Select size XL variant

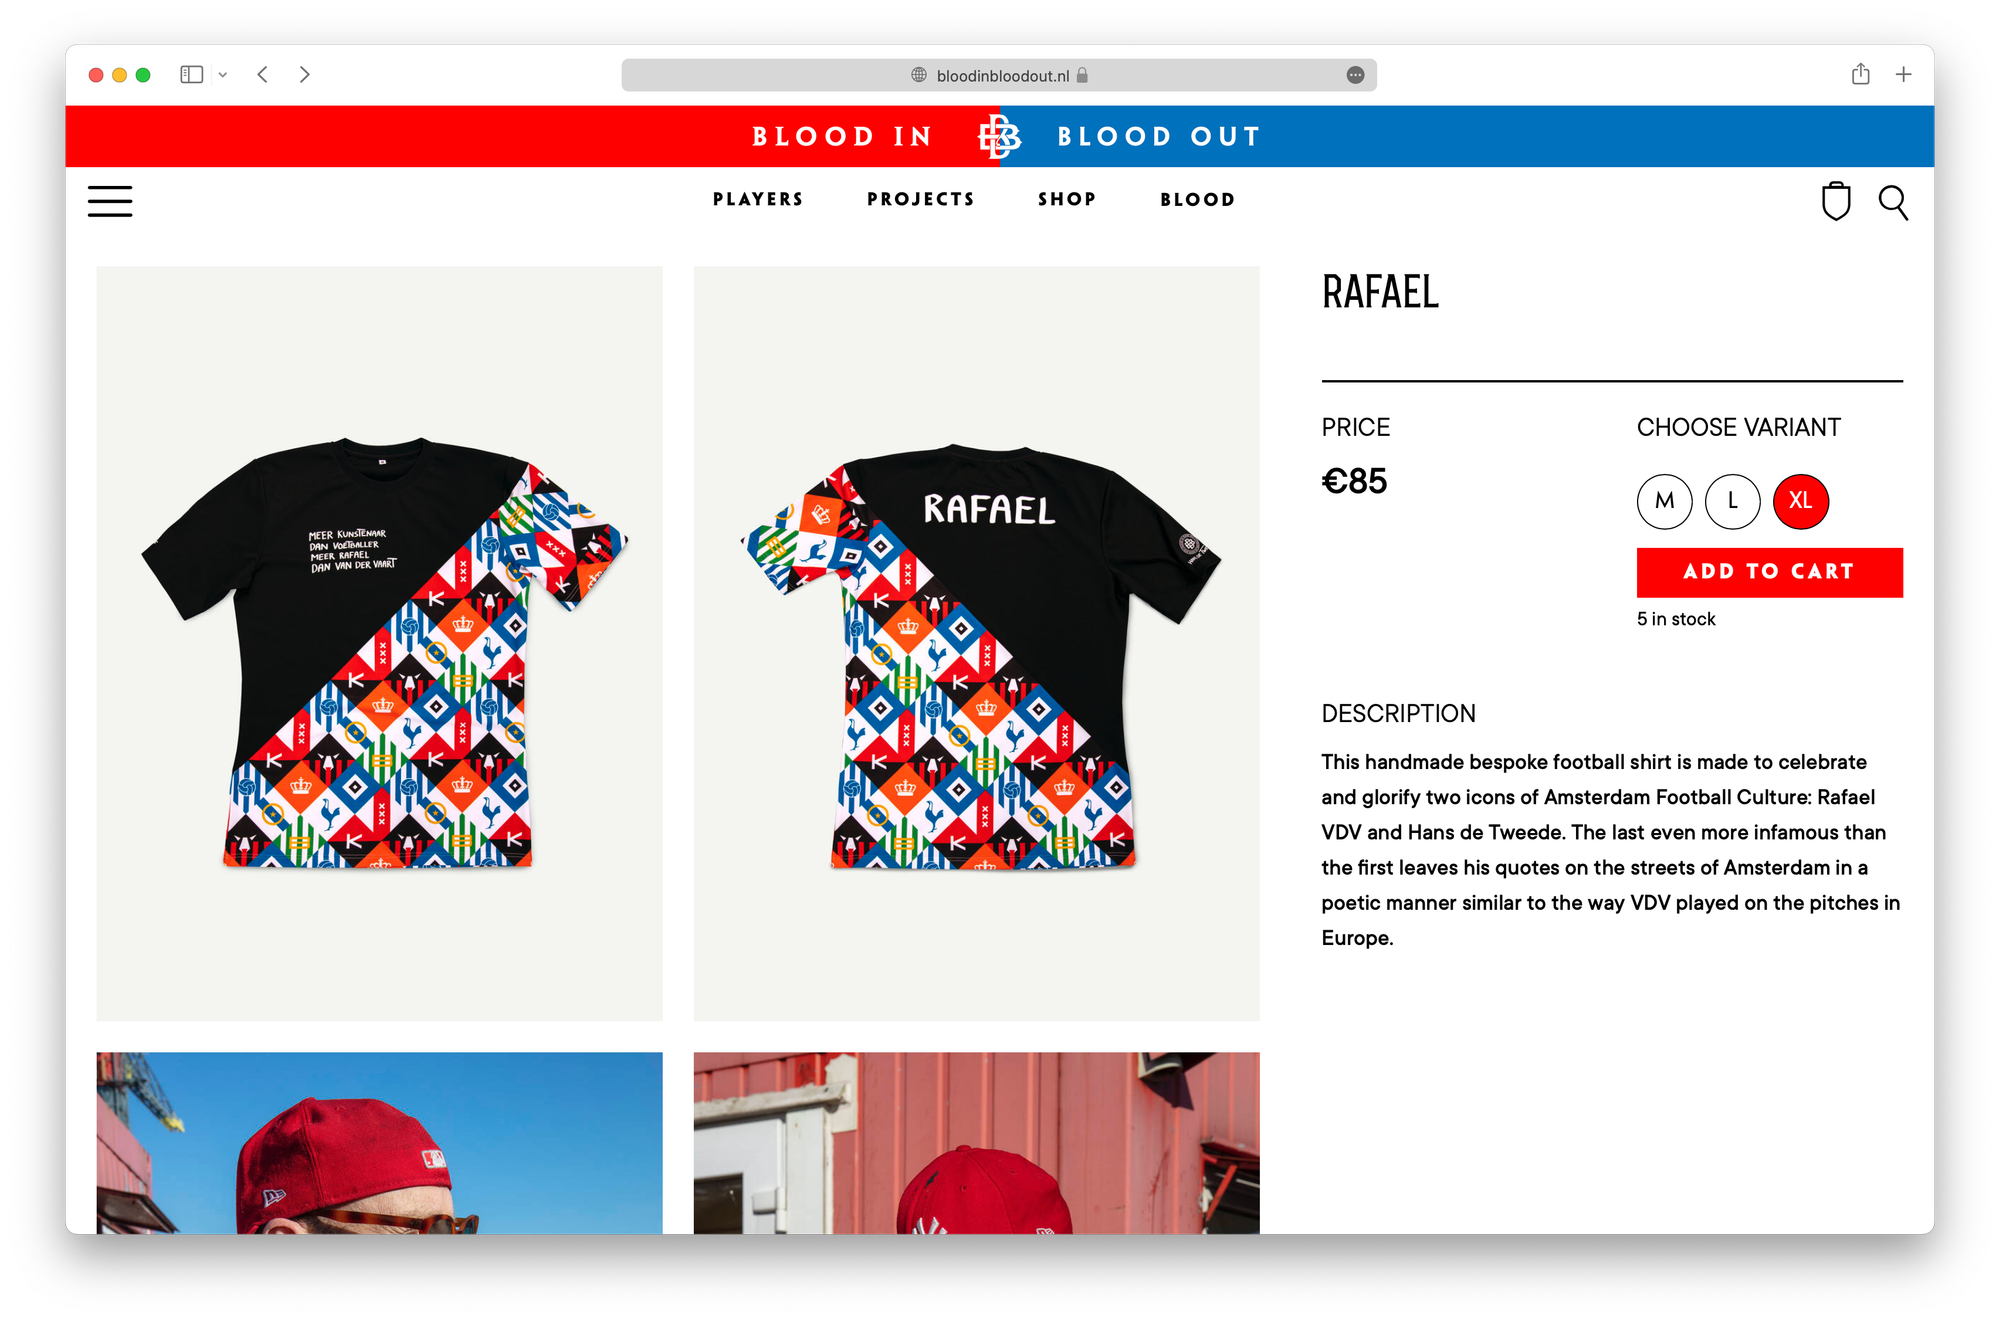click(1800, 501)
